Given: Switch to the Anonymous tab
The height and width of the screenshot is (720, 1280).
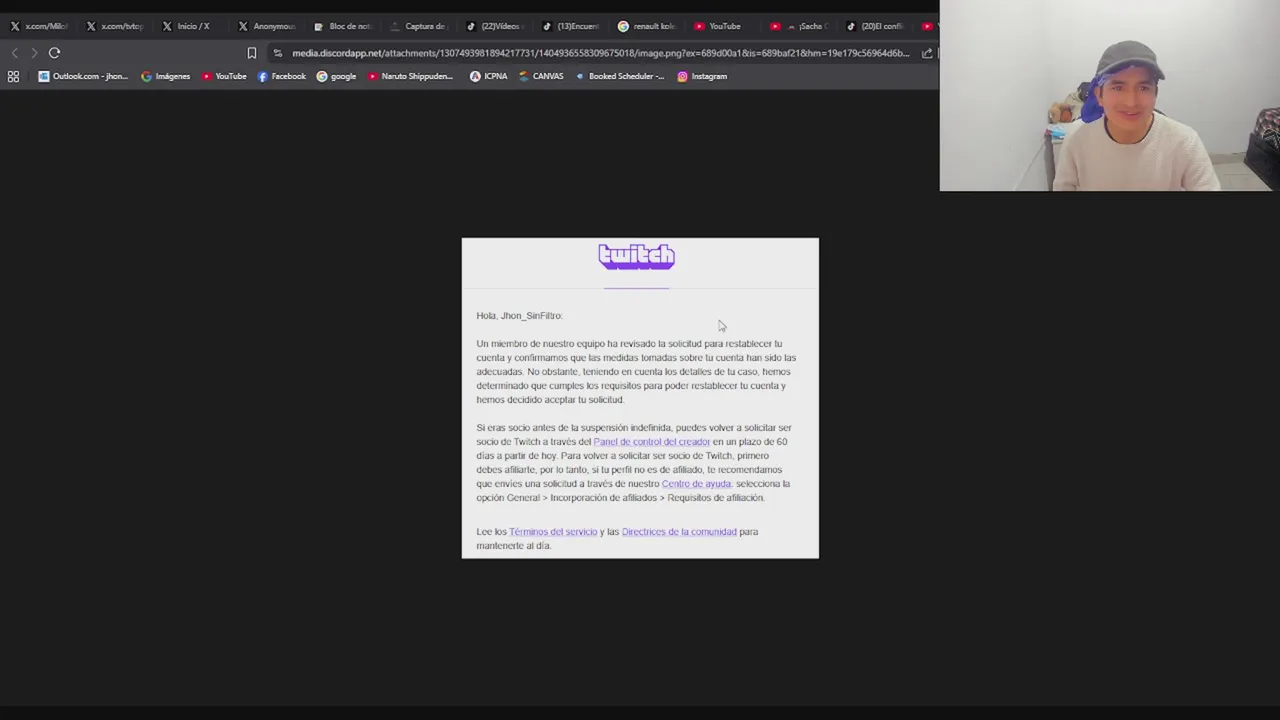Looking at the screenshot, I should click(266, 26).
